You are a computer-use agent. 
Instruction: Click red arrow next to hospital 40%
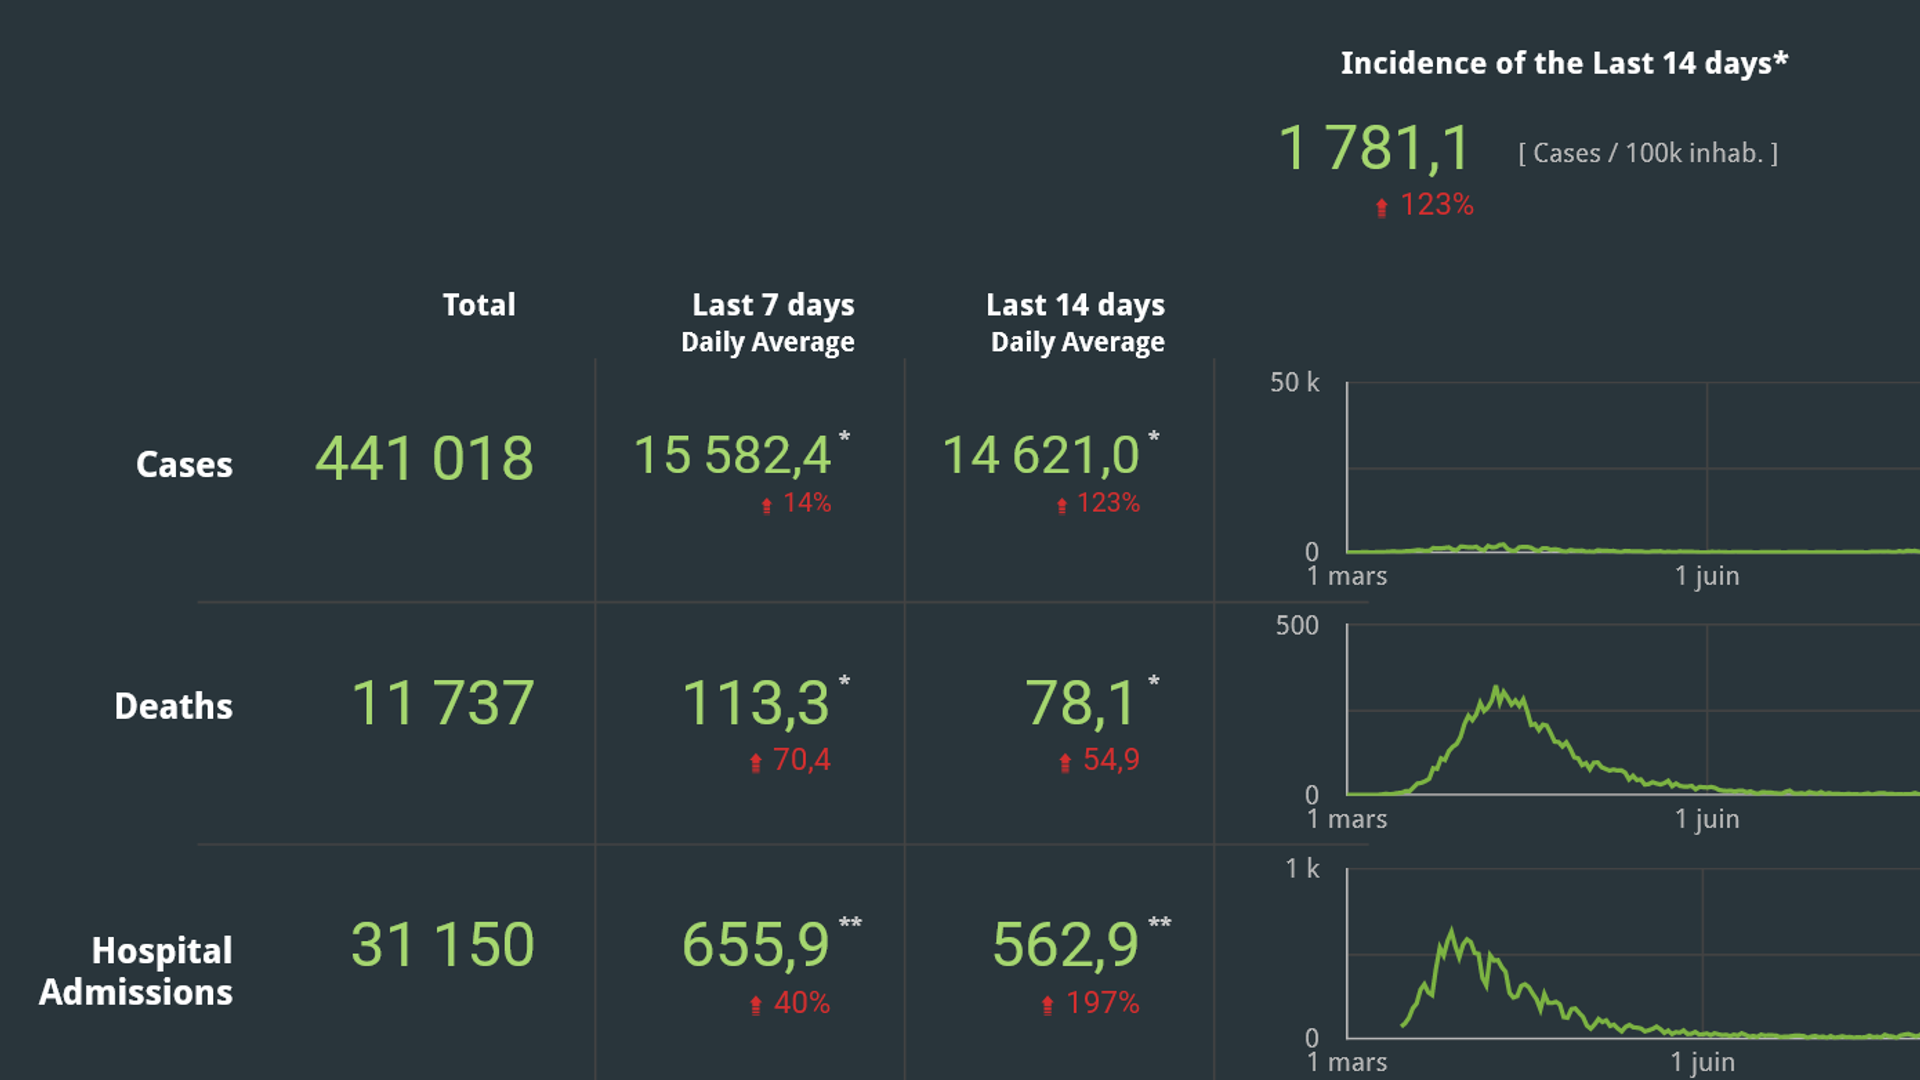point(756,1005)
